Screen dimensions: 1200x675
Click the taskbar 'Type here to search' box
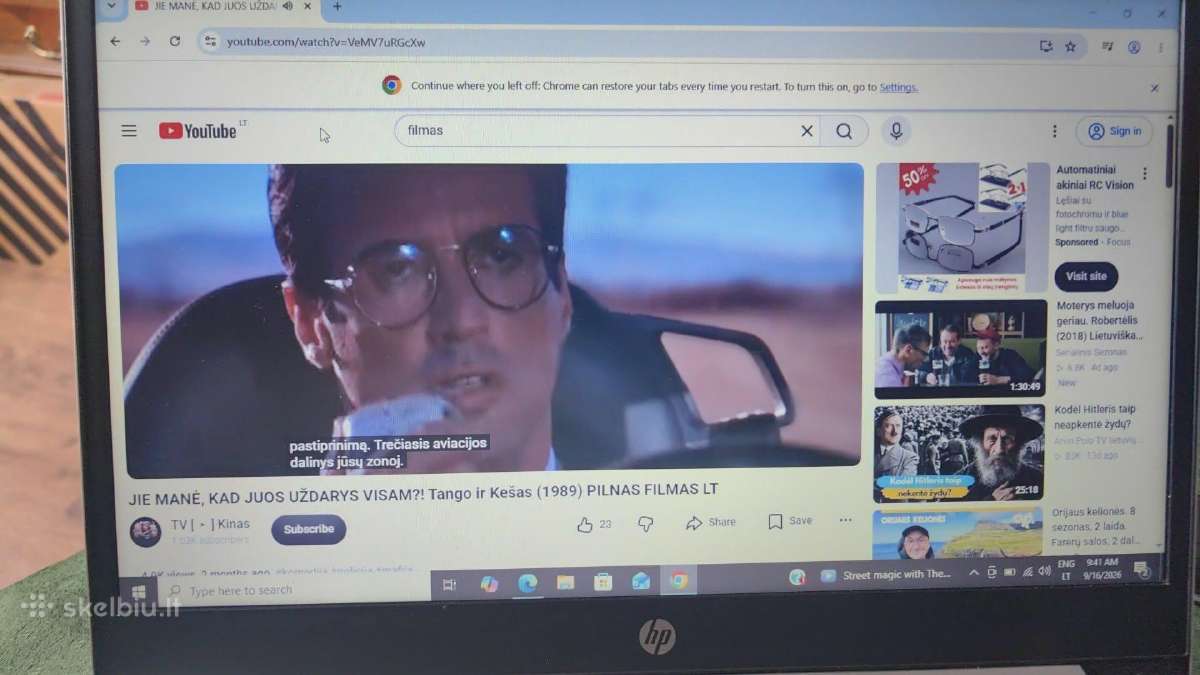pos(295,591)
